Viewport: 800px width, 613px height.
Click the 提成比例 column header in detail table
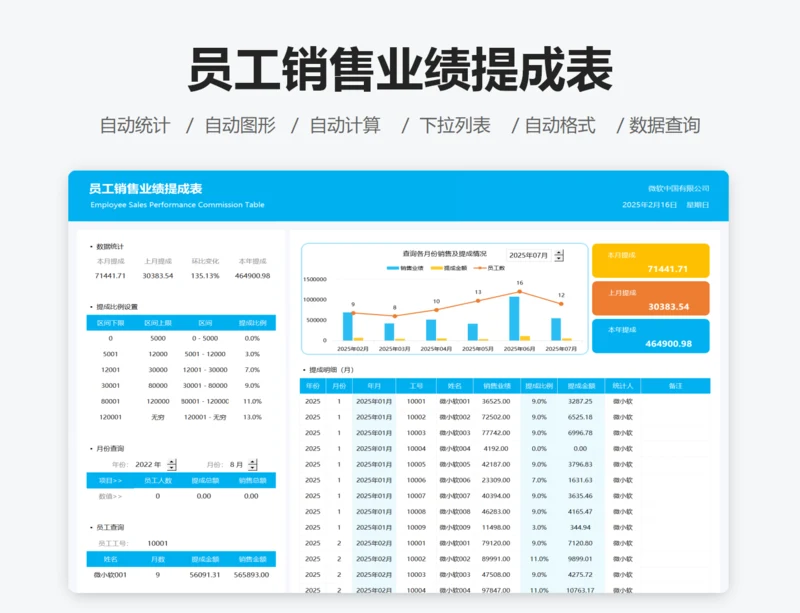coord(539,386)
